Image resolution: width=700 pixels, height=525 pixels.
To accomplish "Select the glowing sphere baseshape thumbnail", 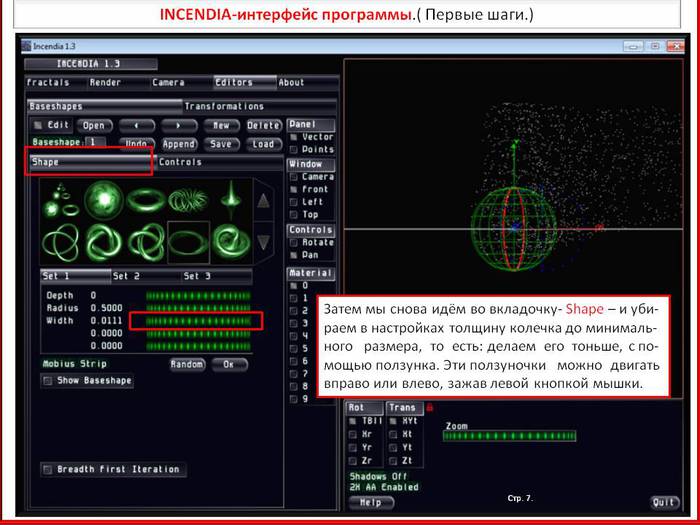I will click(104, 200).
